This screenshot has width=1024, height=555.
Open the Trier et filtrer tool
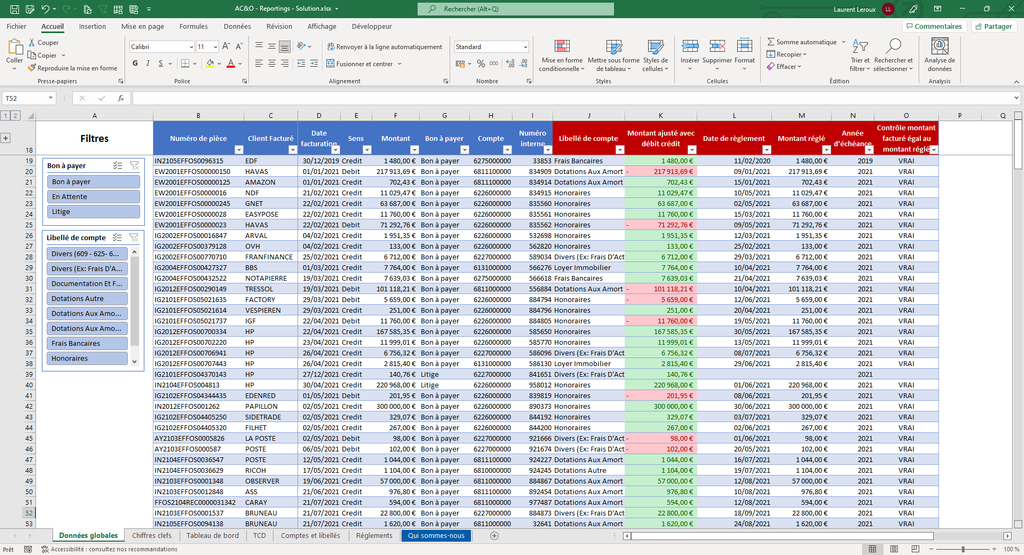[860, 49]
